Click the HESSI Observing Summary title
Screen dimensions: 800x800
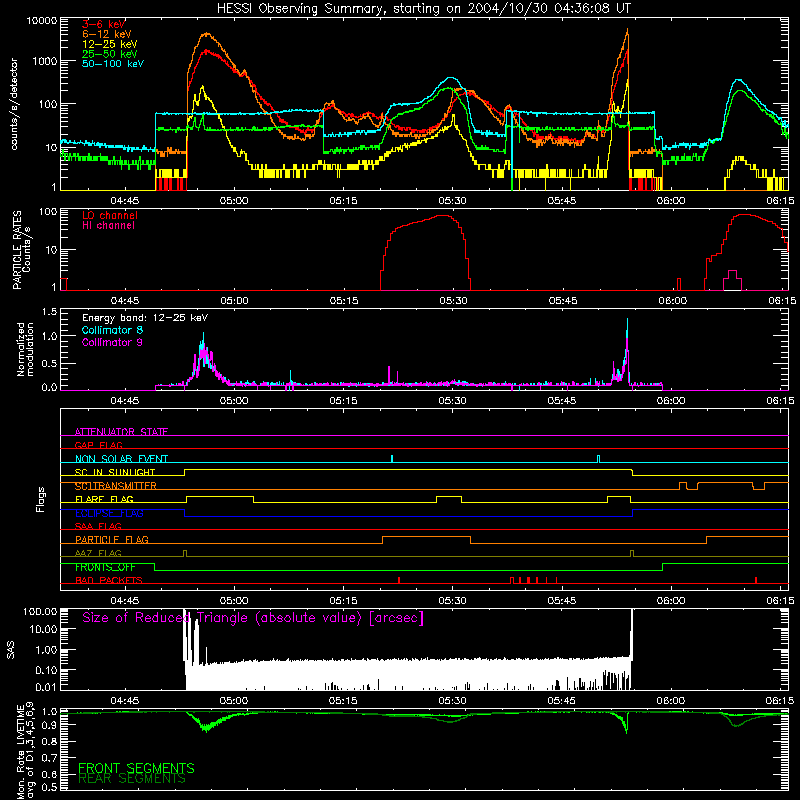point(423,9)
